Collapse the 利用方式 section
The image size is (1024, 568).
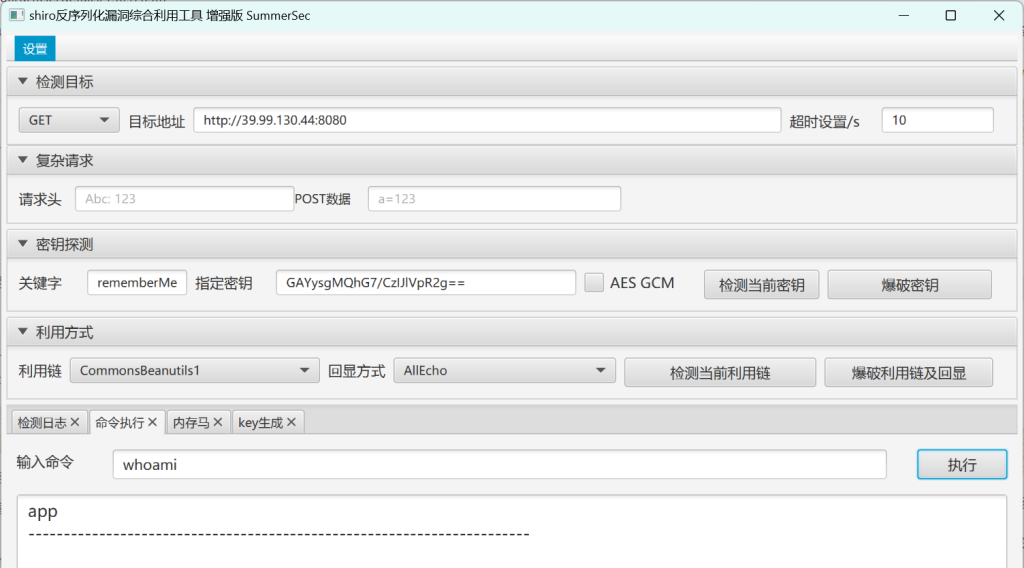23,333
